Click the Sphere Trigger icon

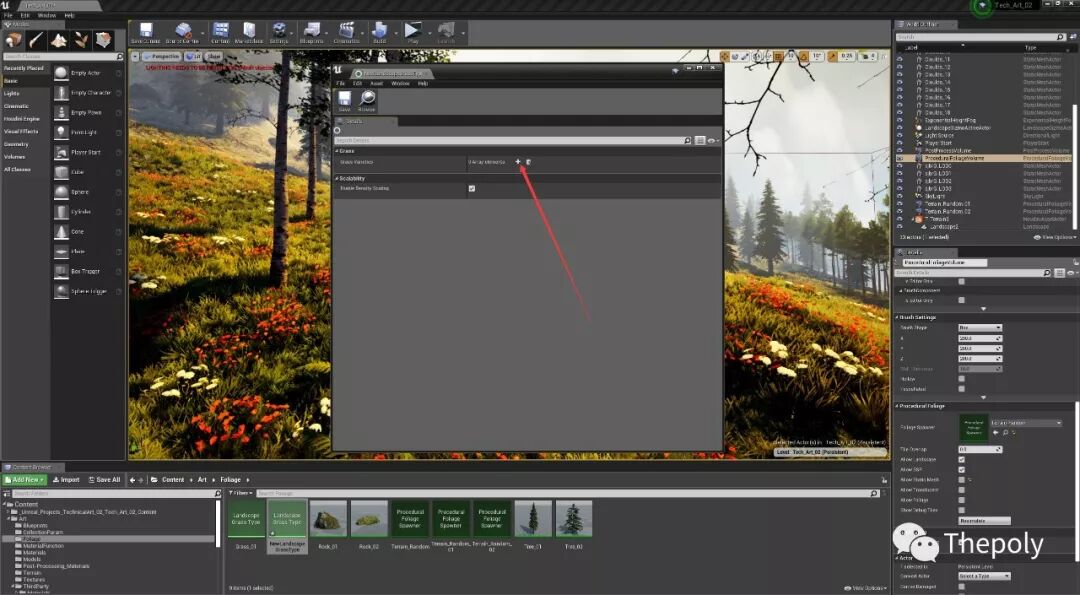(x=61, y=291)
